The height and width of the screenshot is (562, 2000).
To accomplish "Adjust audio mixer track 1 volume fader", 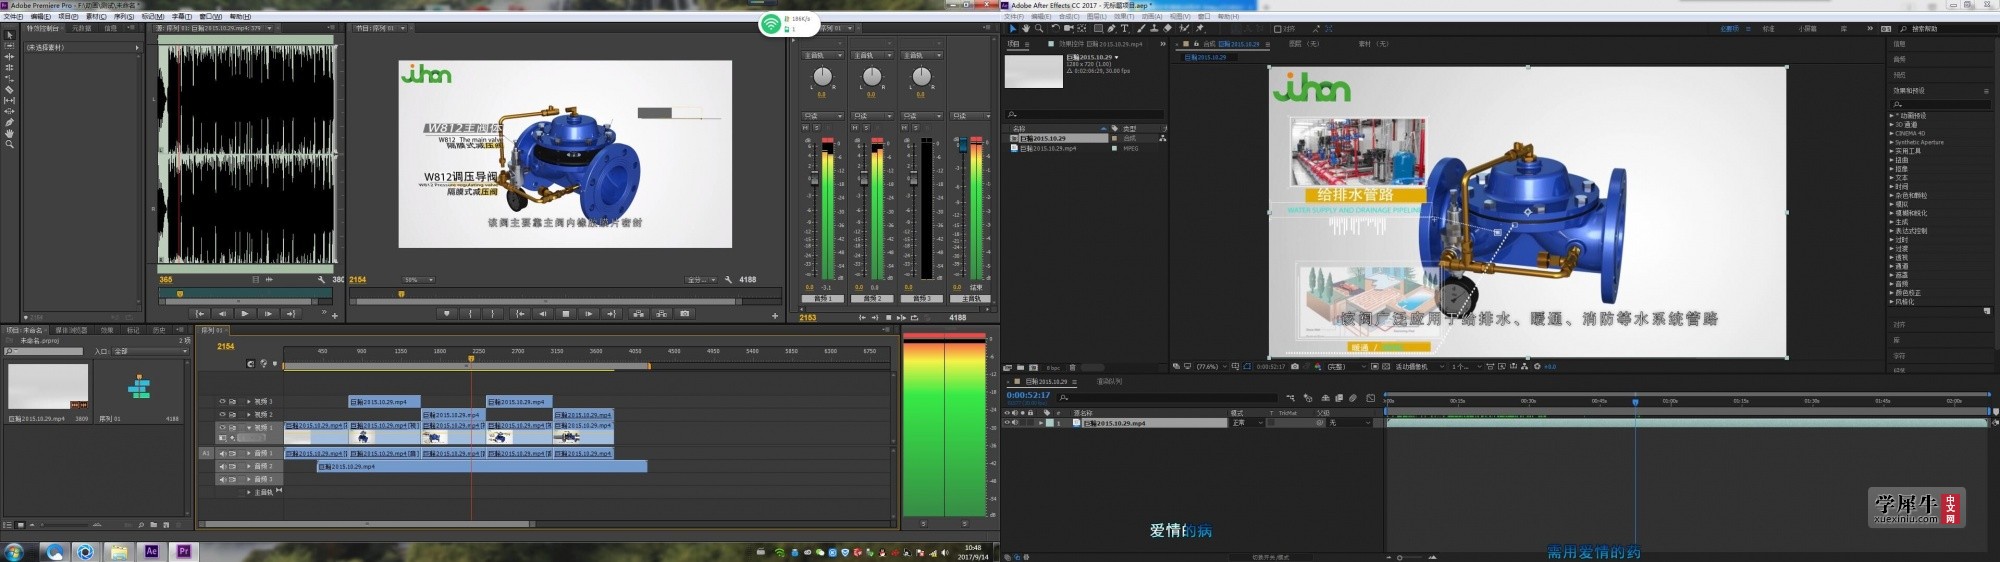I will pos(814,178).
